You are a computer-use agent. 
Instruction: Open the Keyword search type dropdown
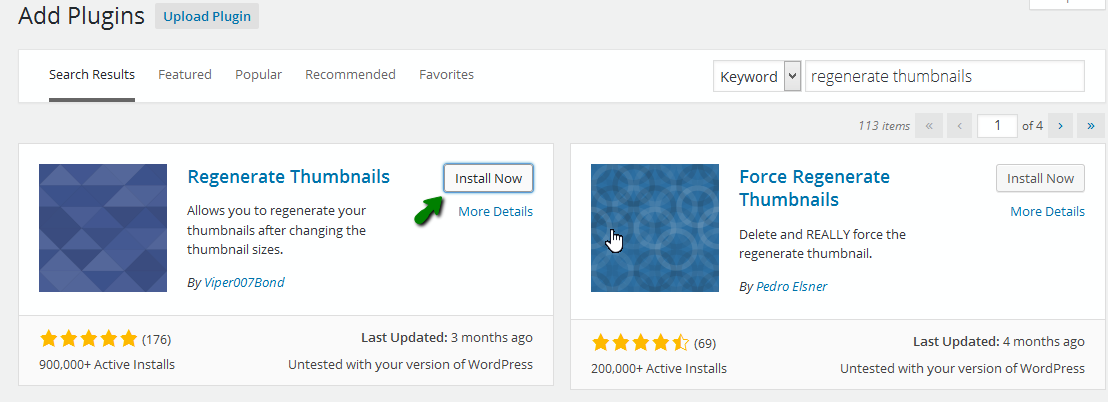tap(757, 76)
